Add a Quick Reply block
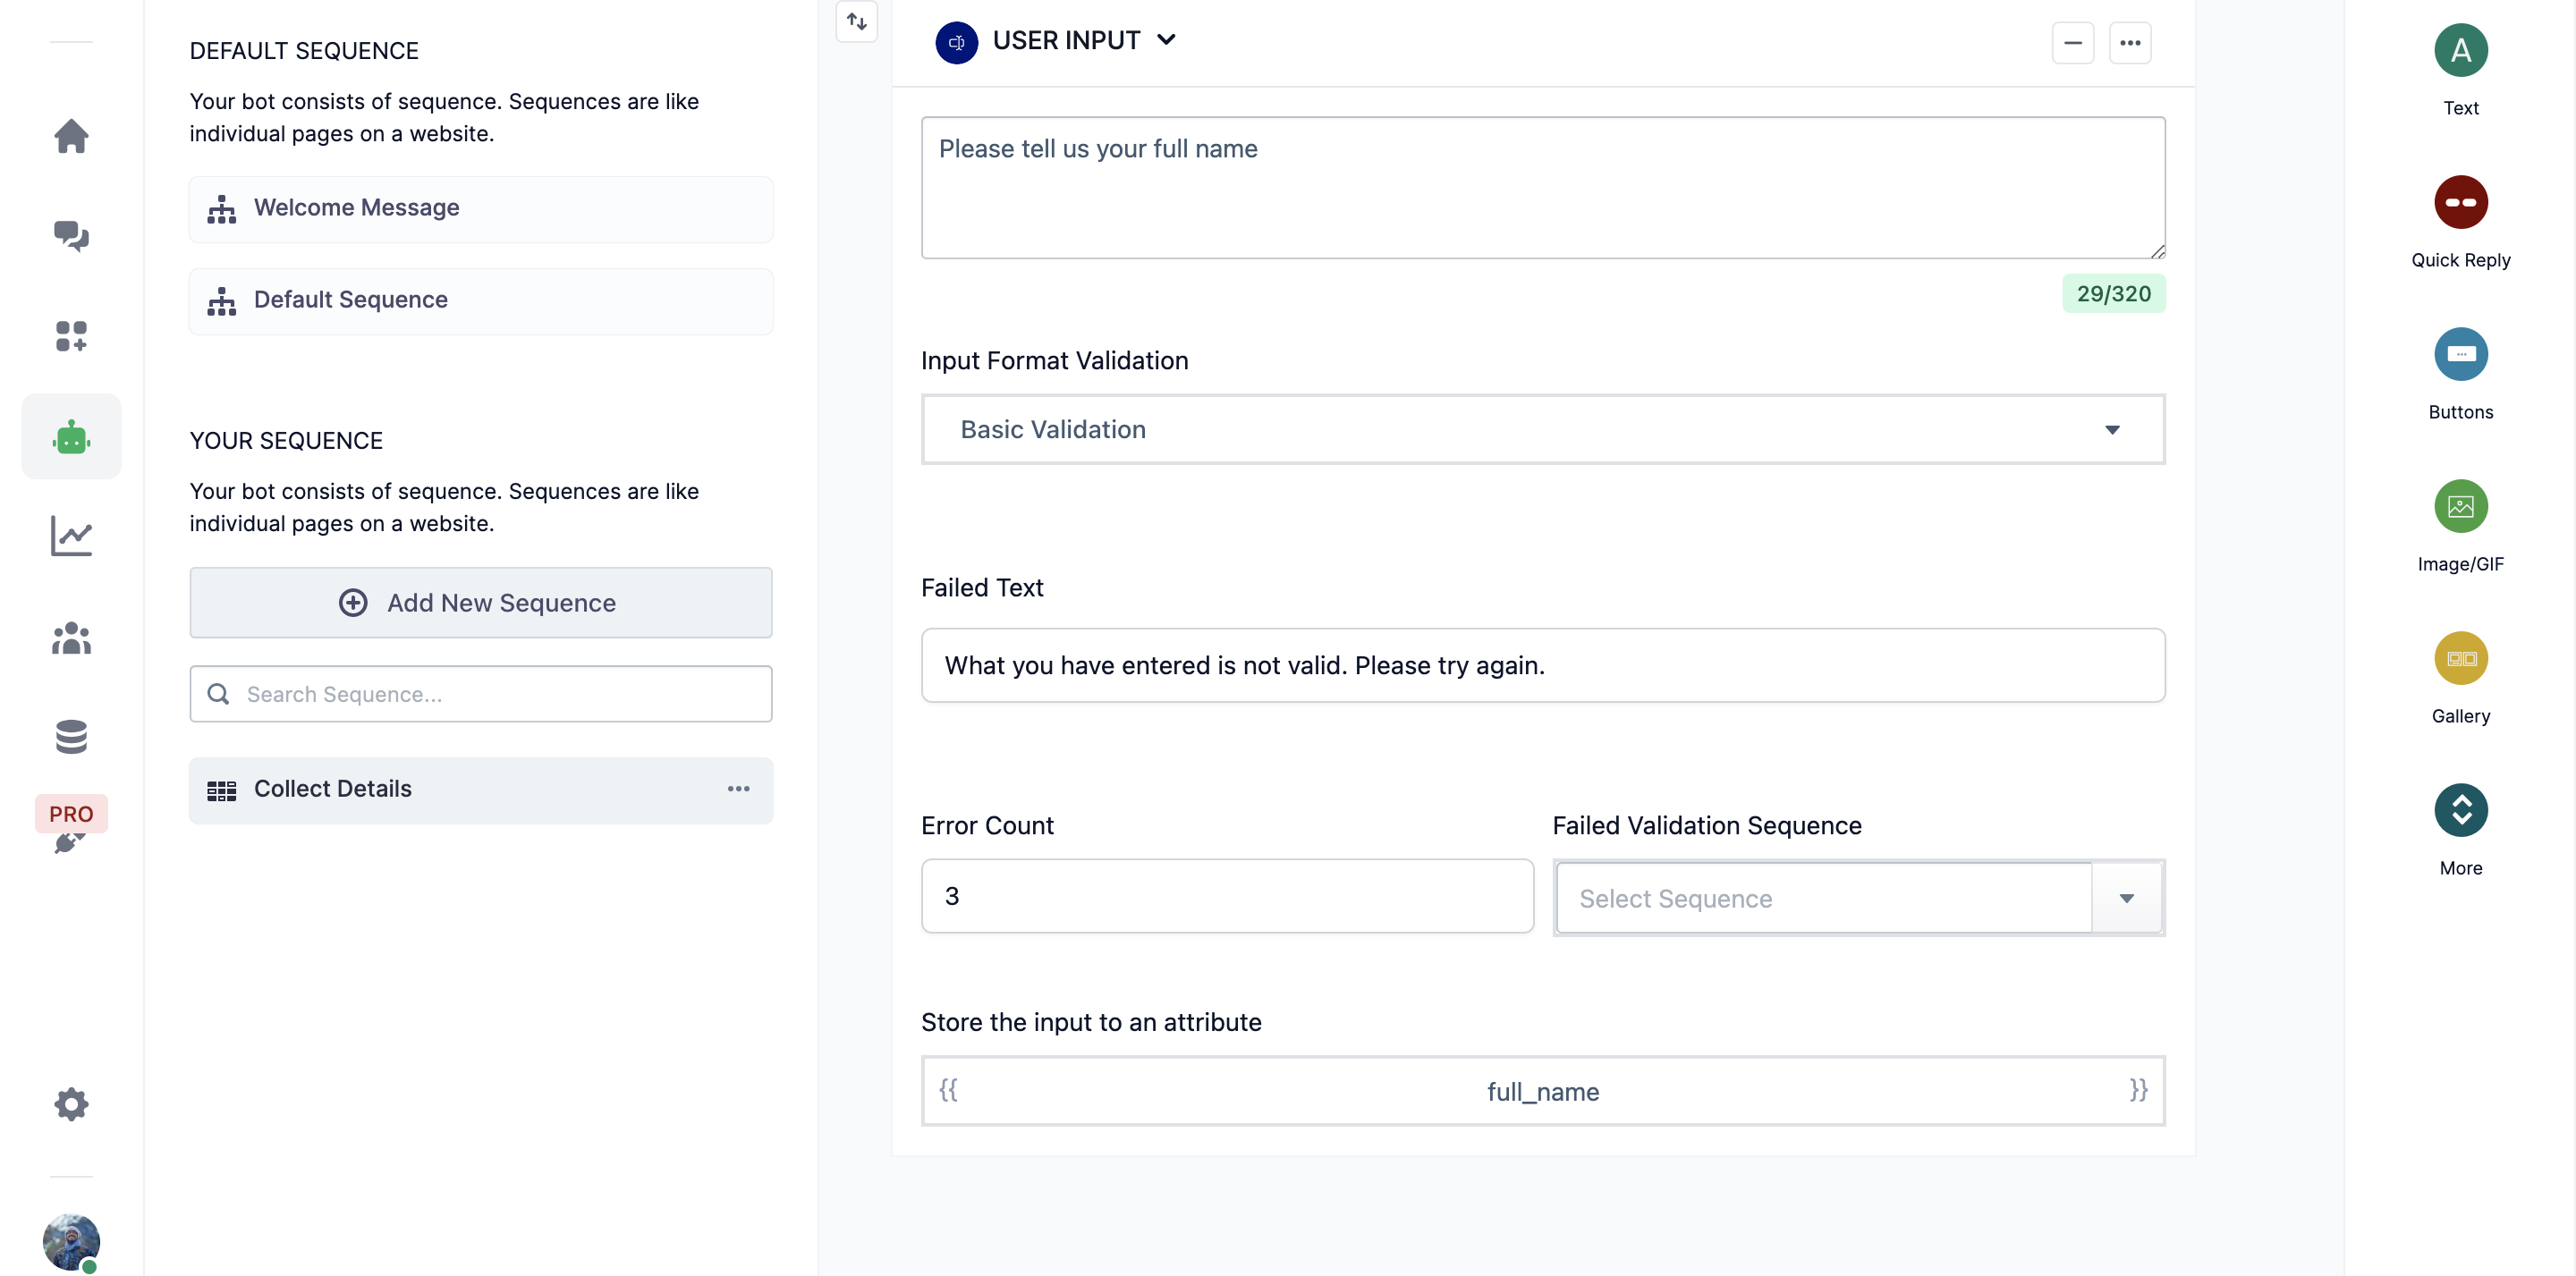 click(2460, 203)
